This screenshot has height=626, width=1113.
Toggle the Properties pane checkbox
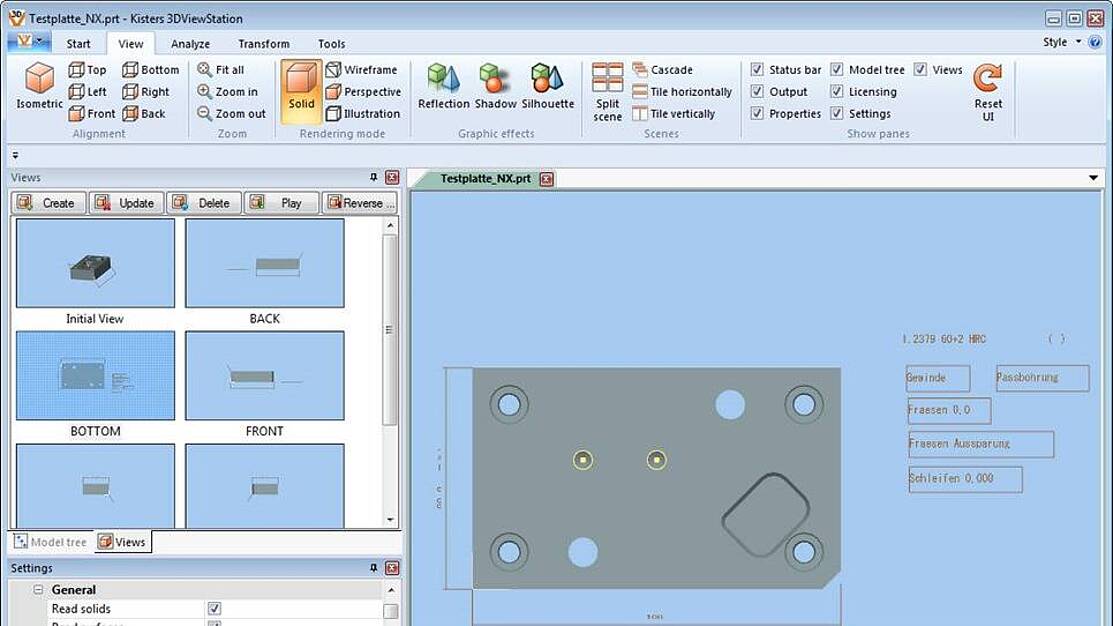coord(757,114)
